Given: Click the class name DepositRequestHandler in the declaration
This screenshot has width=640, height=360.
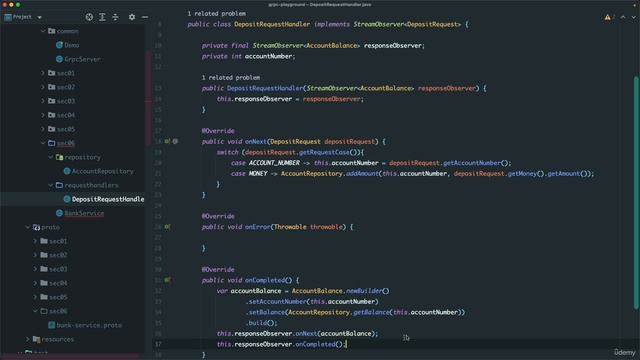Looking at the screenshot, I should coord(272,24).
